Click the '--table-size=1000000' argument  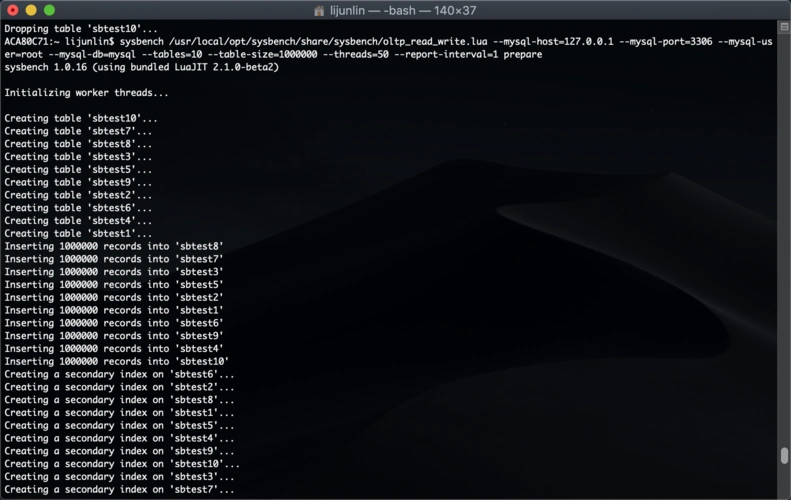[x=262, y=54]
